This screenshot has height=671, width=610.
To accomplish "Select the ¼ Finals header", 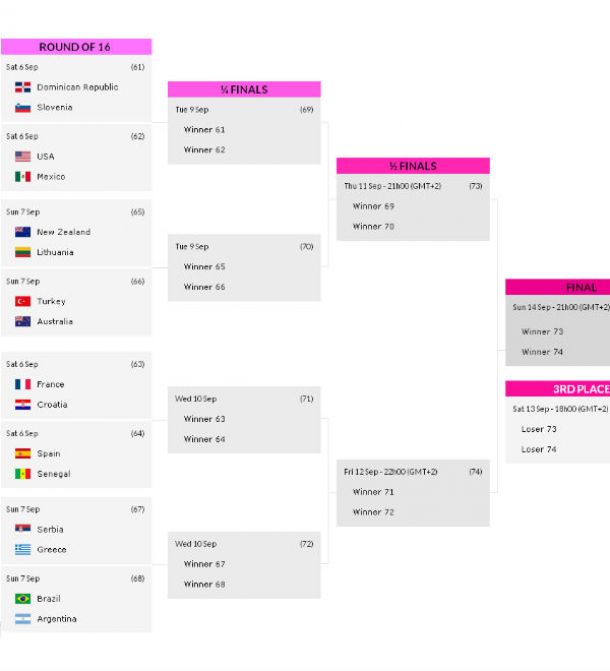I will (244, 89).
